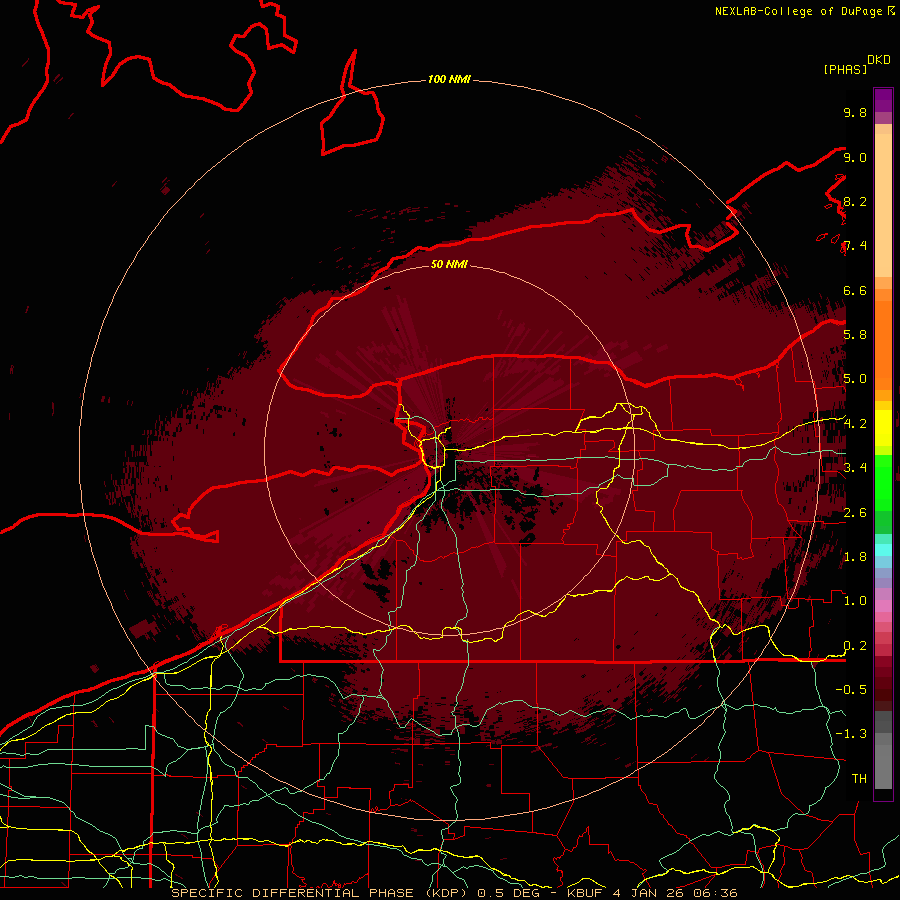Click the 100 NMI range ring label
The width and height of the screenshot is (900, 900).
coord(449,79)
